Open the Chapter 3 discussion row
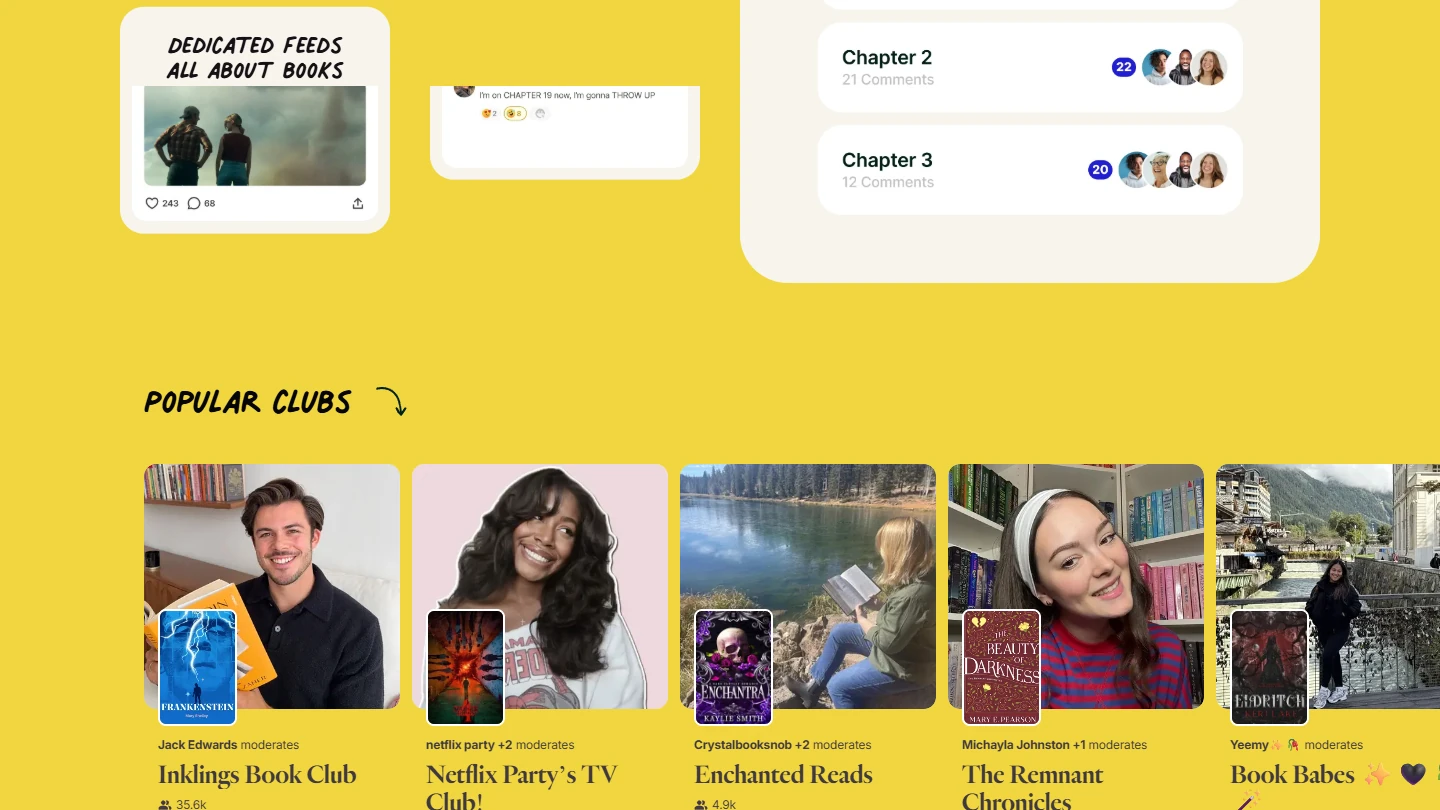Viewport: 1440px width, 810px height. (x=1030, y=170)
